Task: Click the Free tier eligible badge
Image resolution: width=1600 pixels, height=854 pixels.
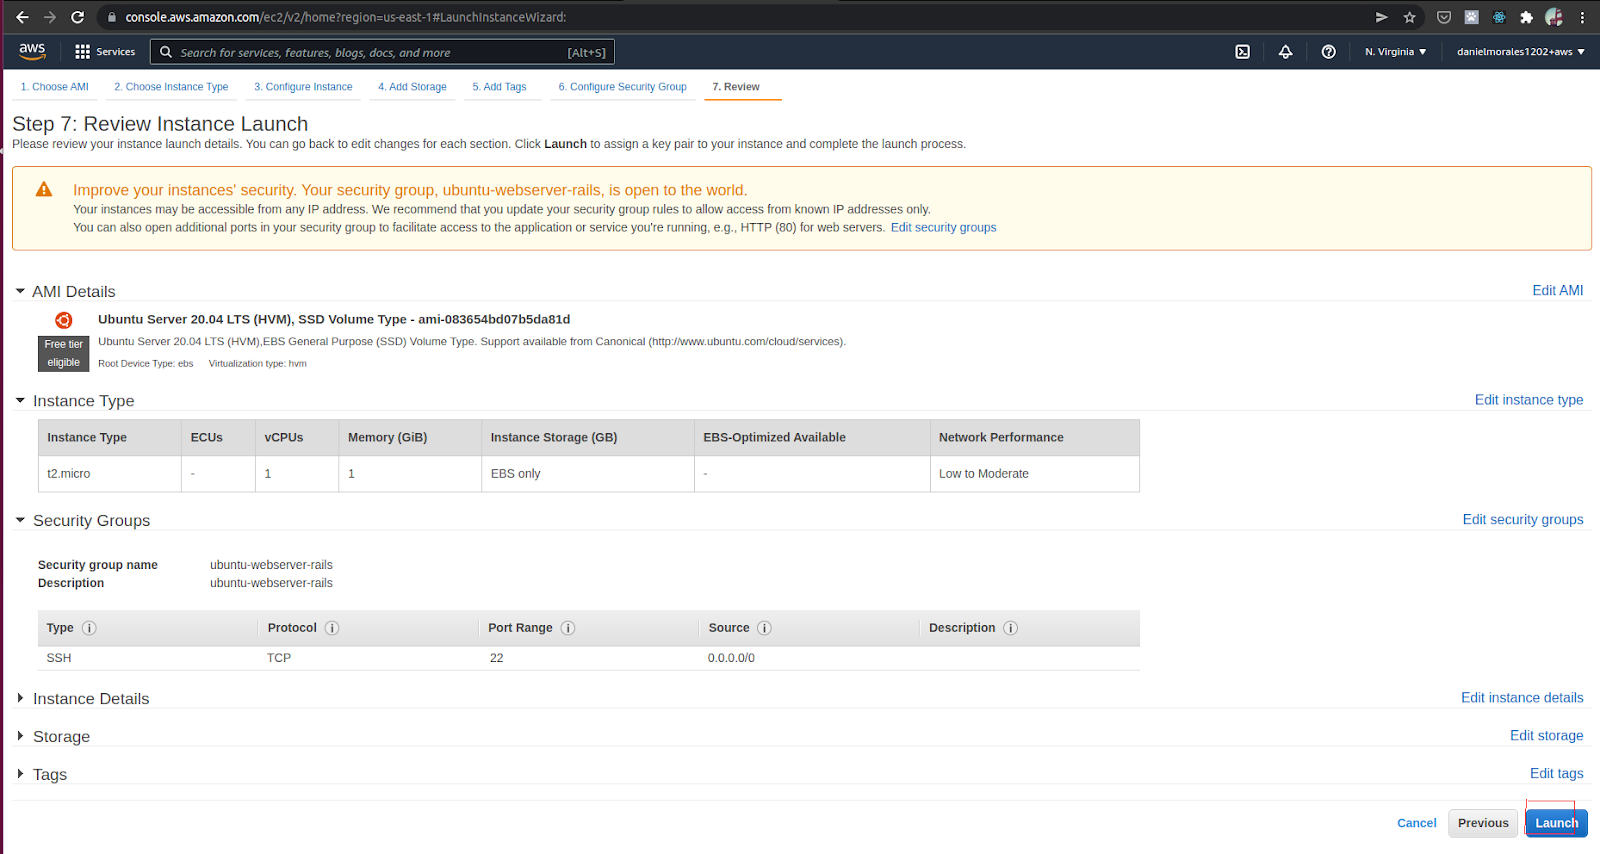Action: (x=63, y=353)
